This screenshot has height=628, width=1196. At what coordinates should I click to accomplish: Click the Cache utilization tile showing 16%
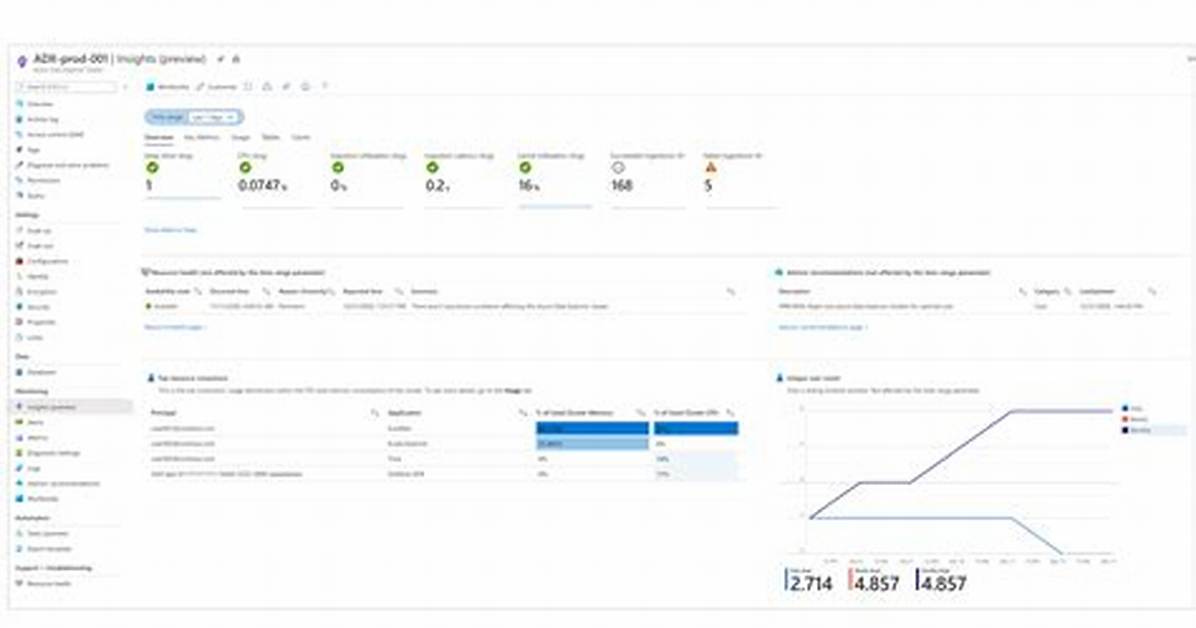555,179
